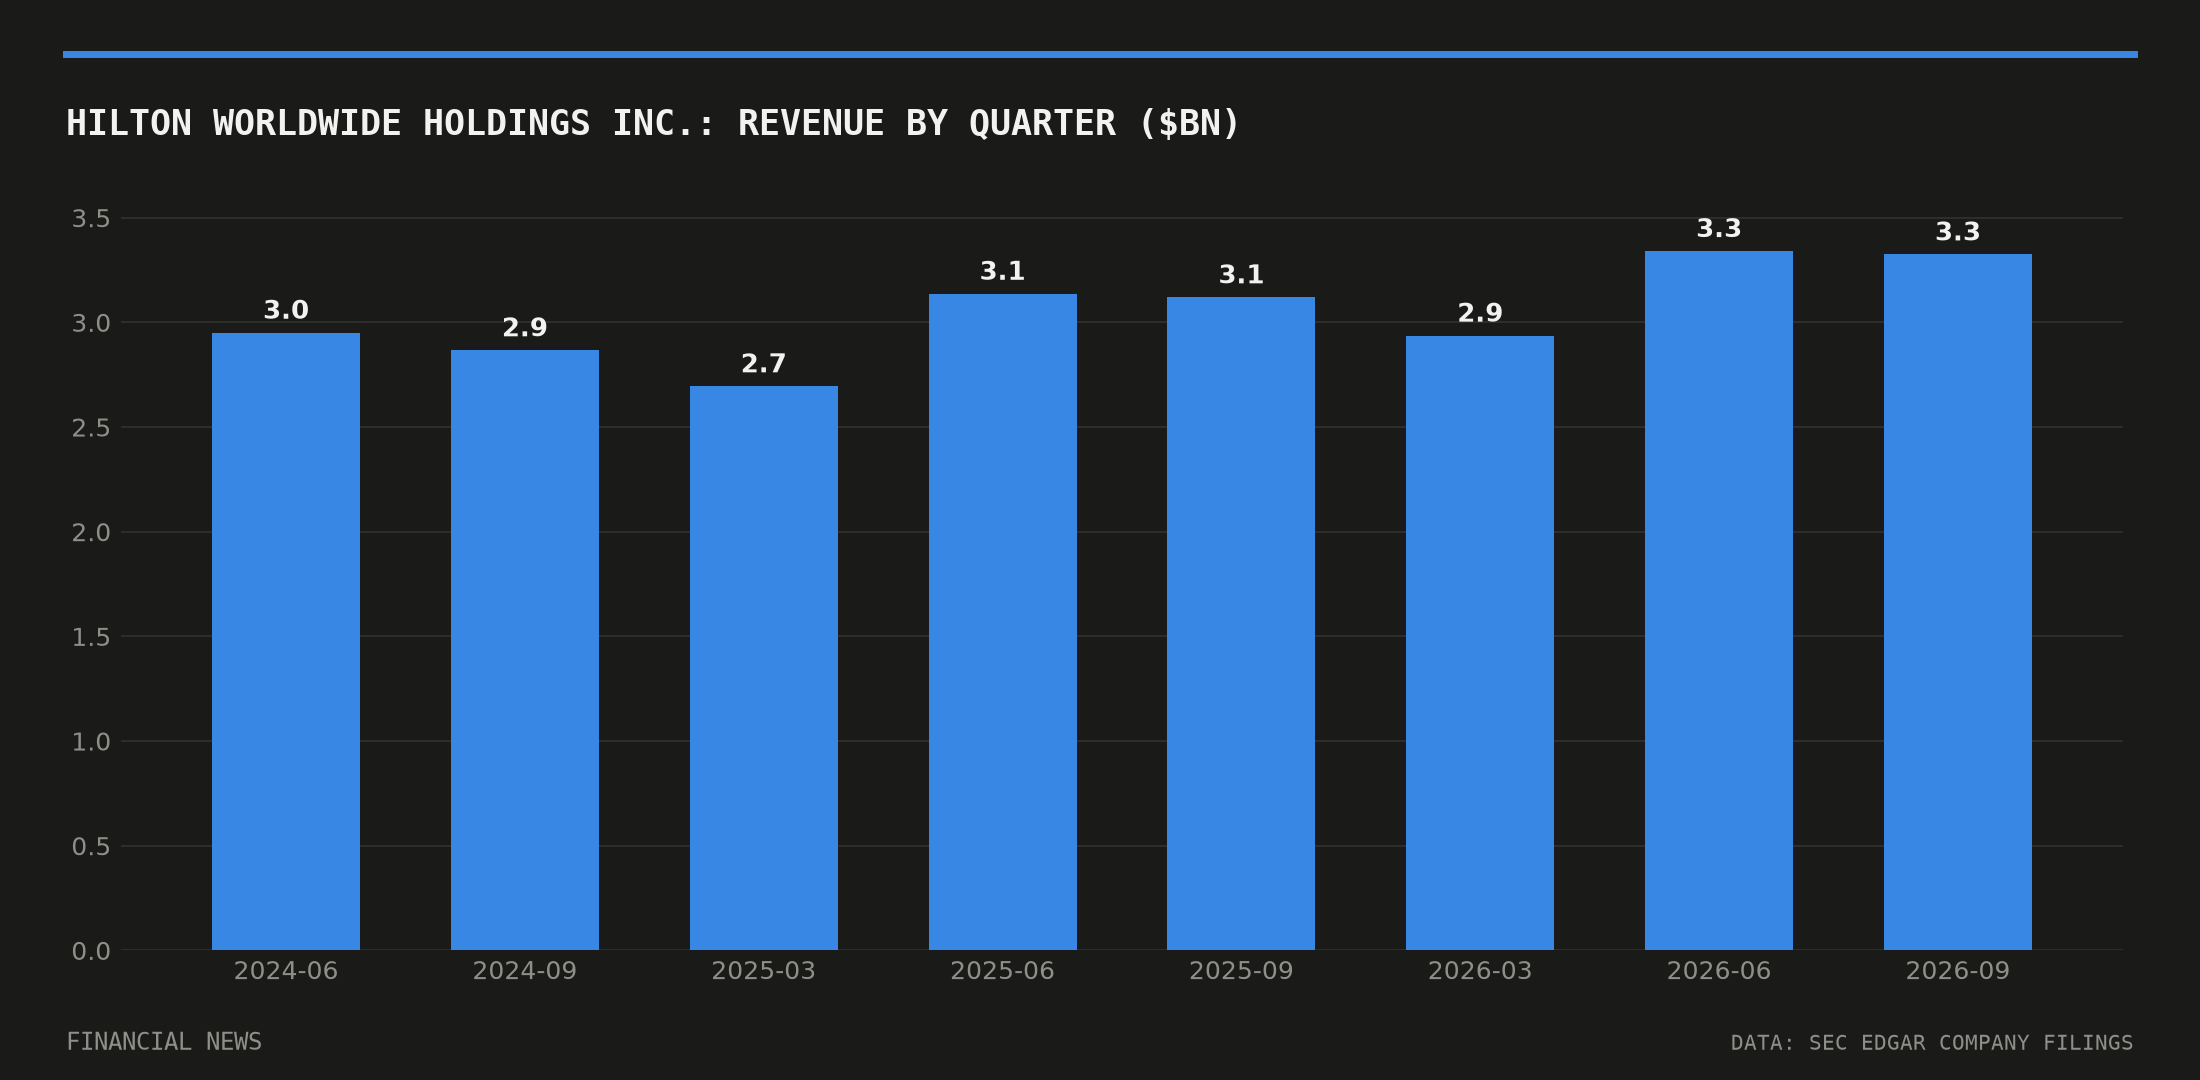Click the 3.1 value label above 2025-09
Viewport: 2200px width, 1080px height.
point(1241,275)
